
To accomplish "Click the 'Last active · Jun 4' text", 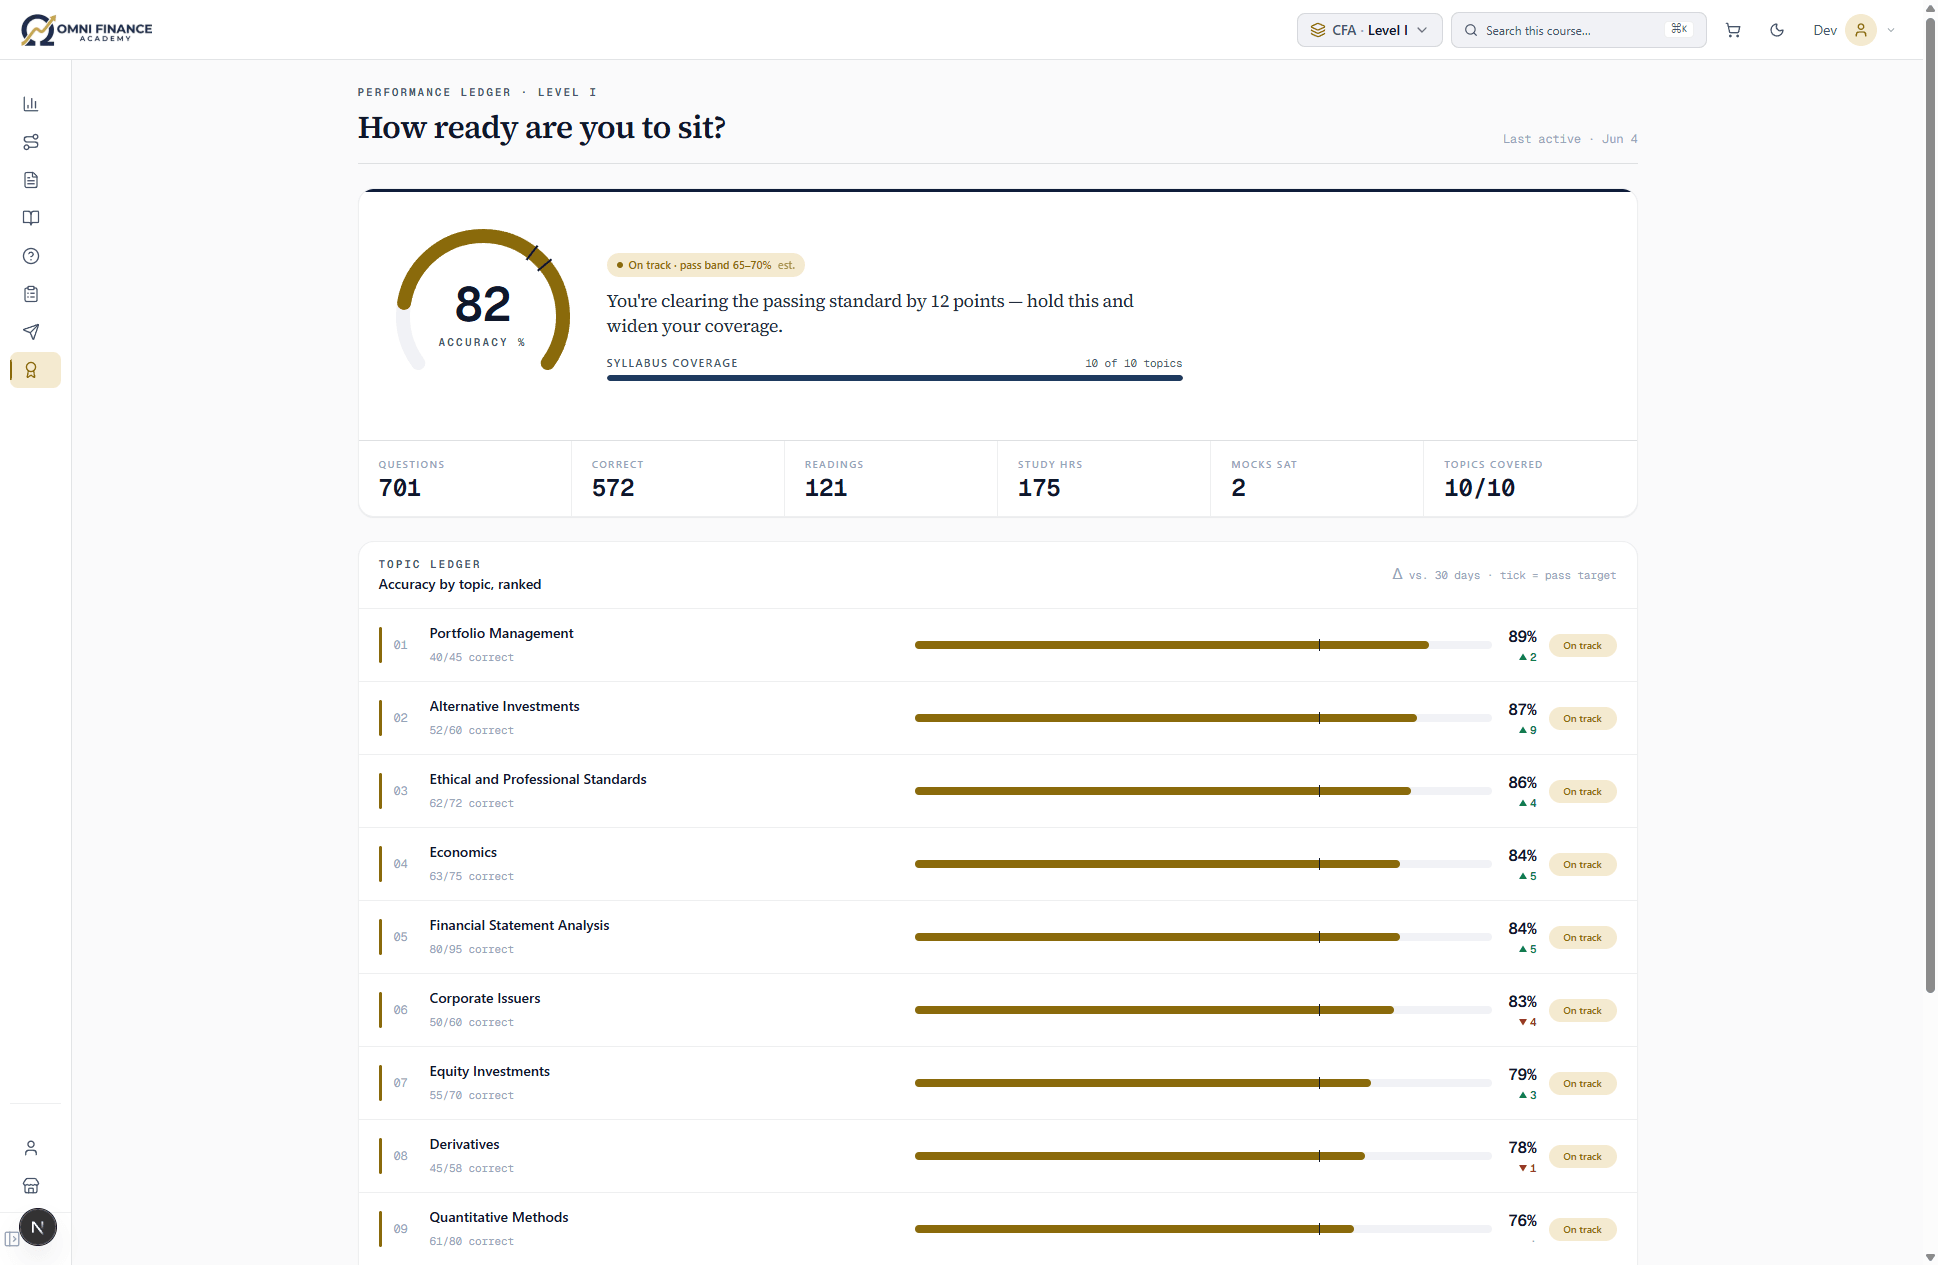I will coord(1570,139).
